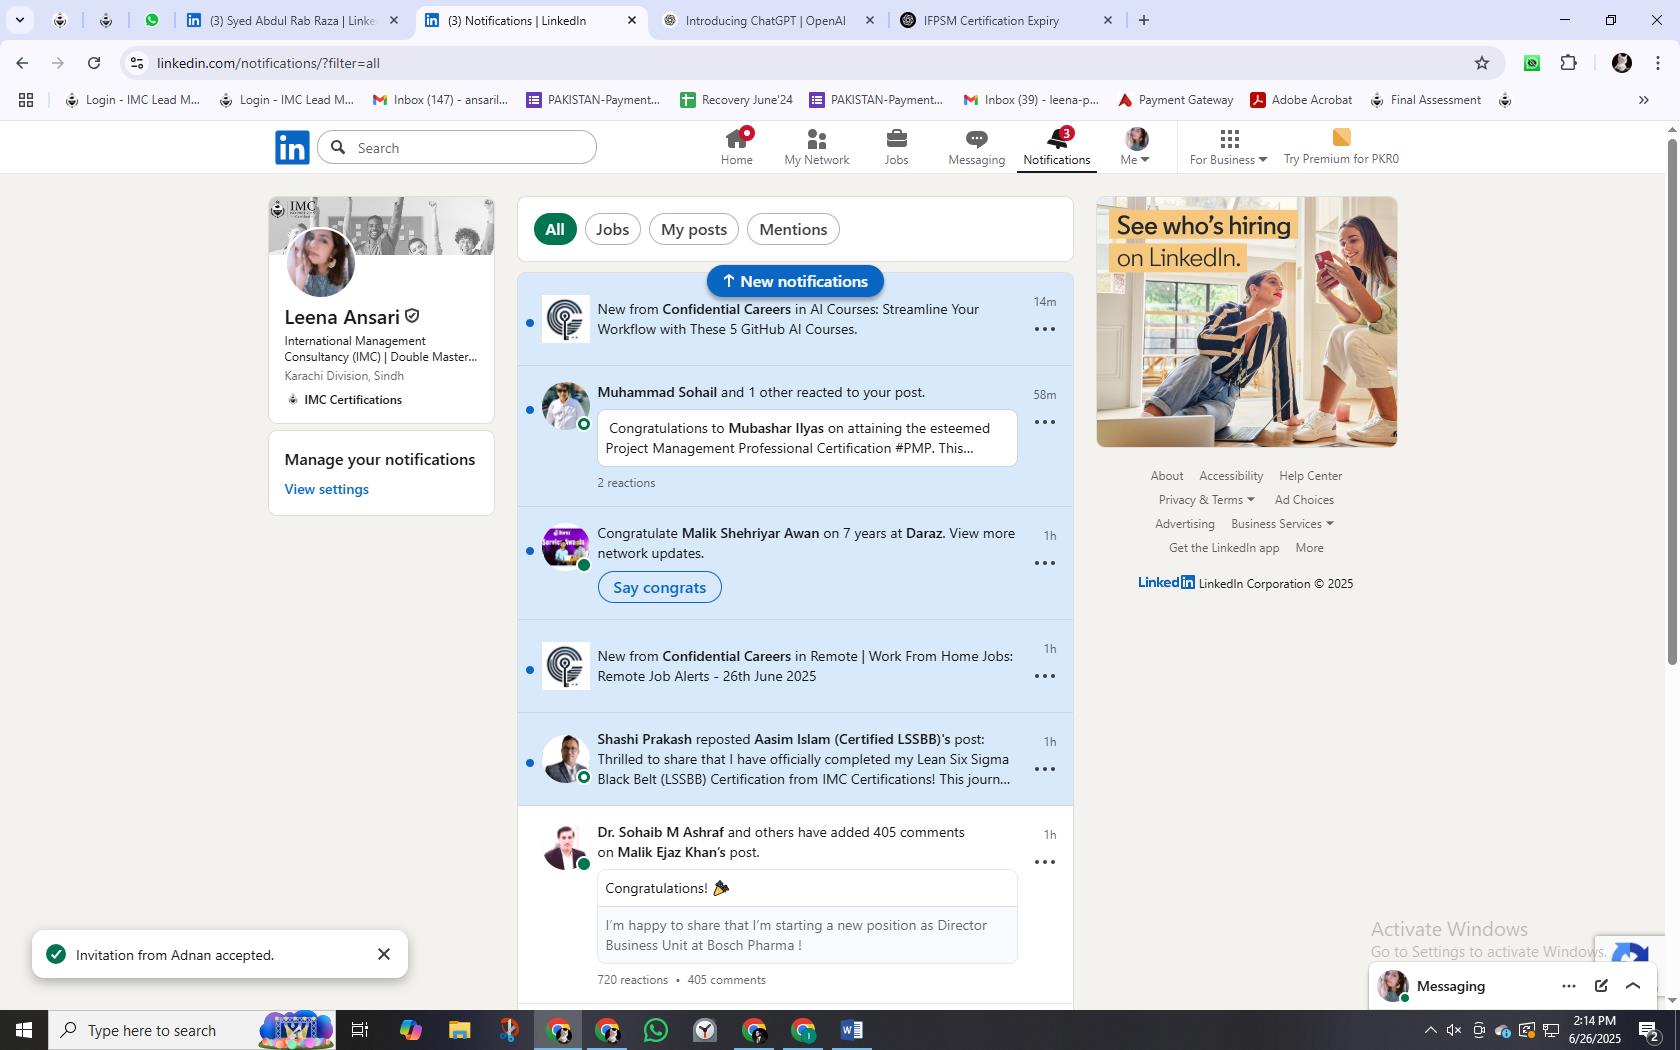
Task: Open Windows Start menu
Action: point(24,1030)
